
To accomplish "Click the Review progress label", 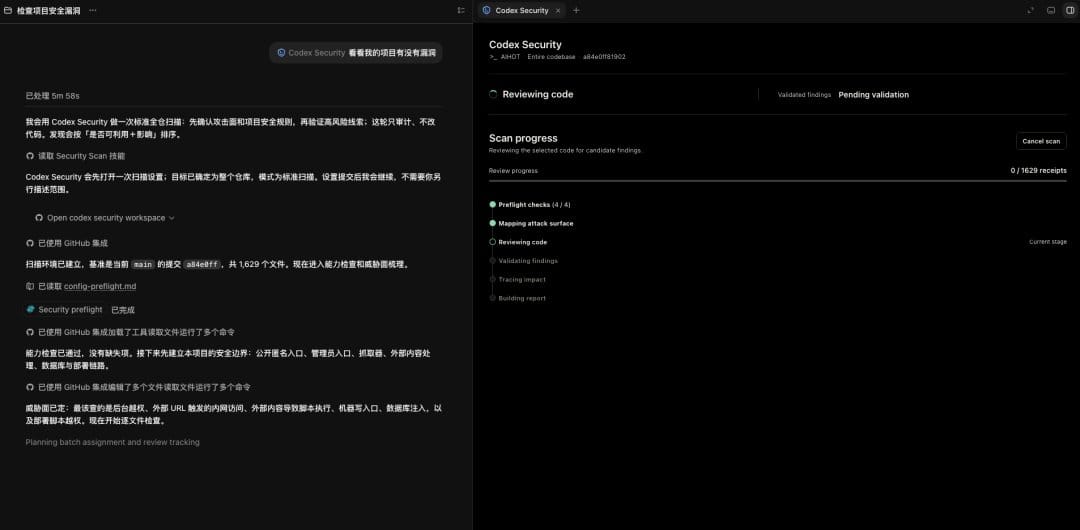I will pos(513,170).
